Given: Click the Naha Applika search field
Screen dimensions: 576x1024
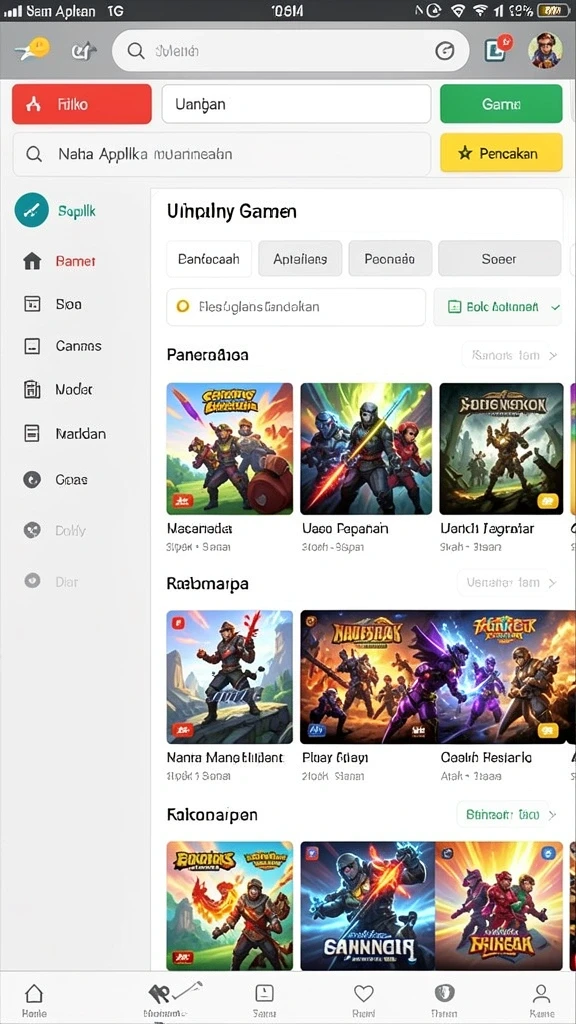Looking at the screenshot, I should coord(222,154).
